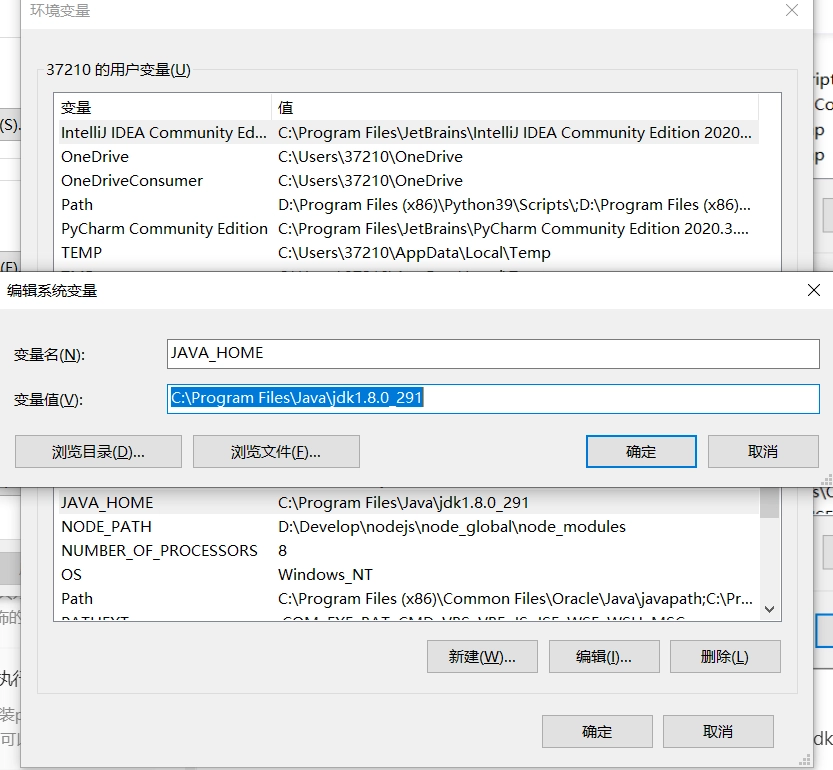Screen dimensions: 833x770
Task: Open the 浏览文件(F)... browse file button
Action: [276, 452]
